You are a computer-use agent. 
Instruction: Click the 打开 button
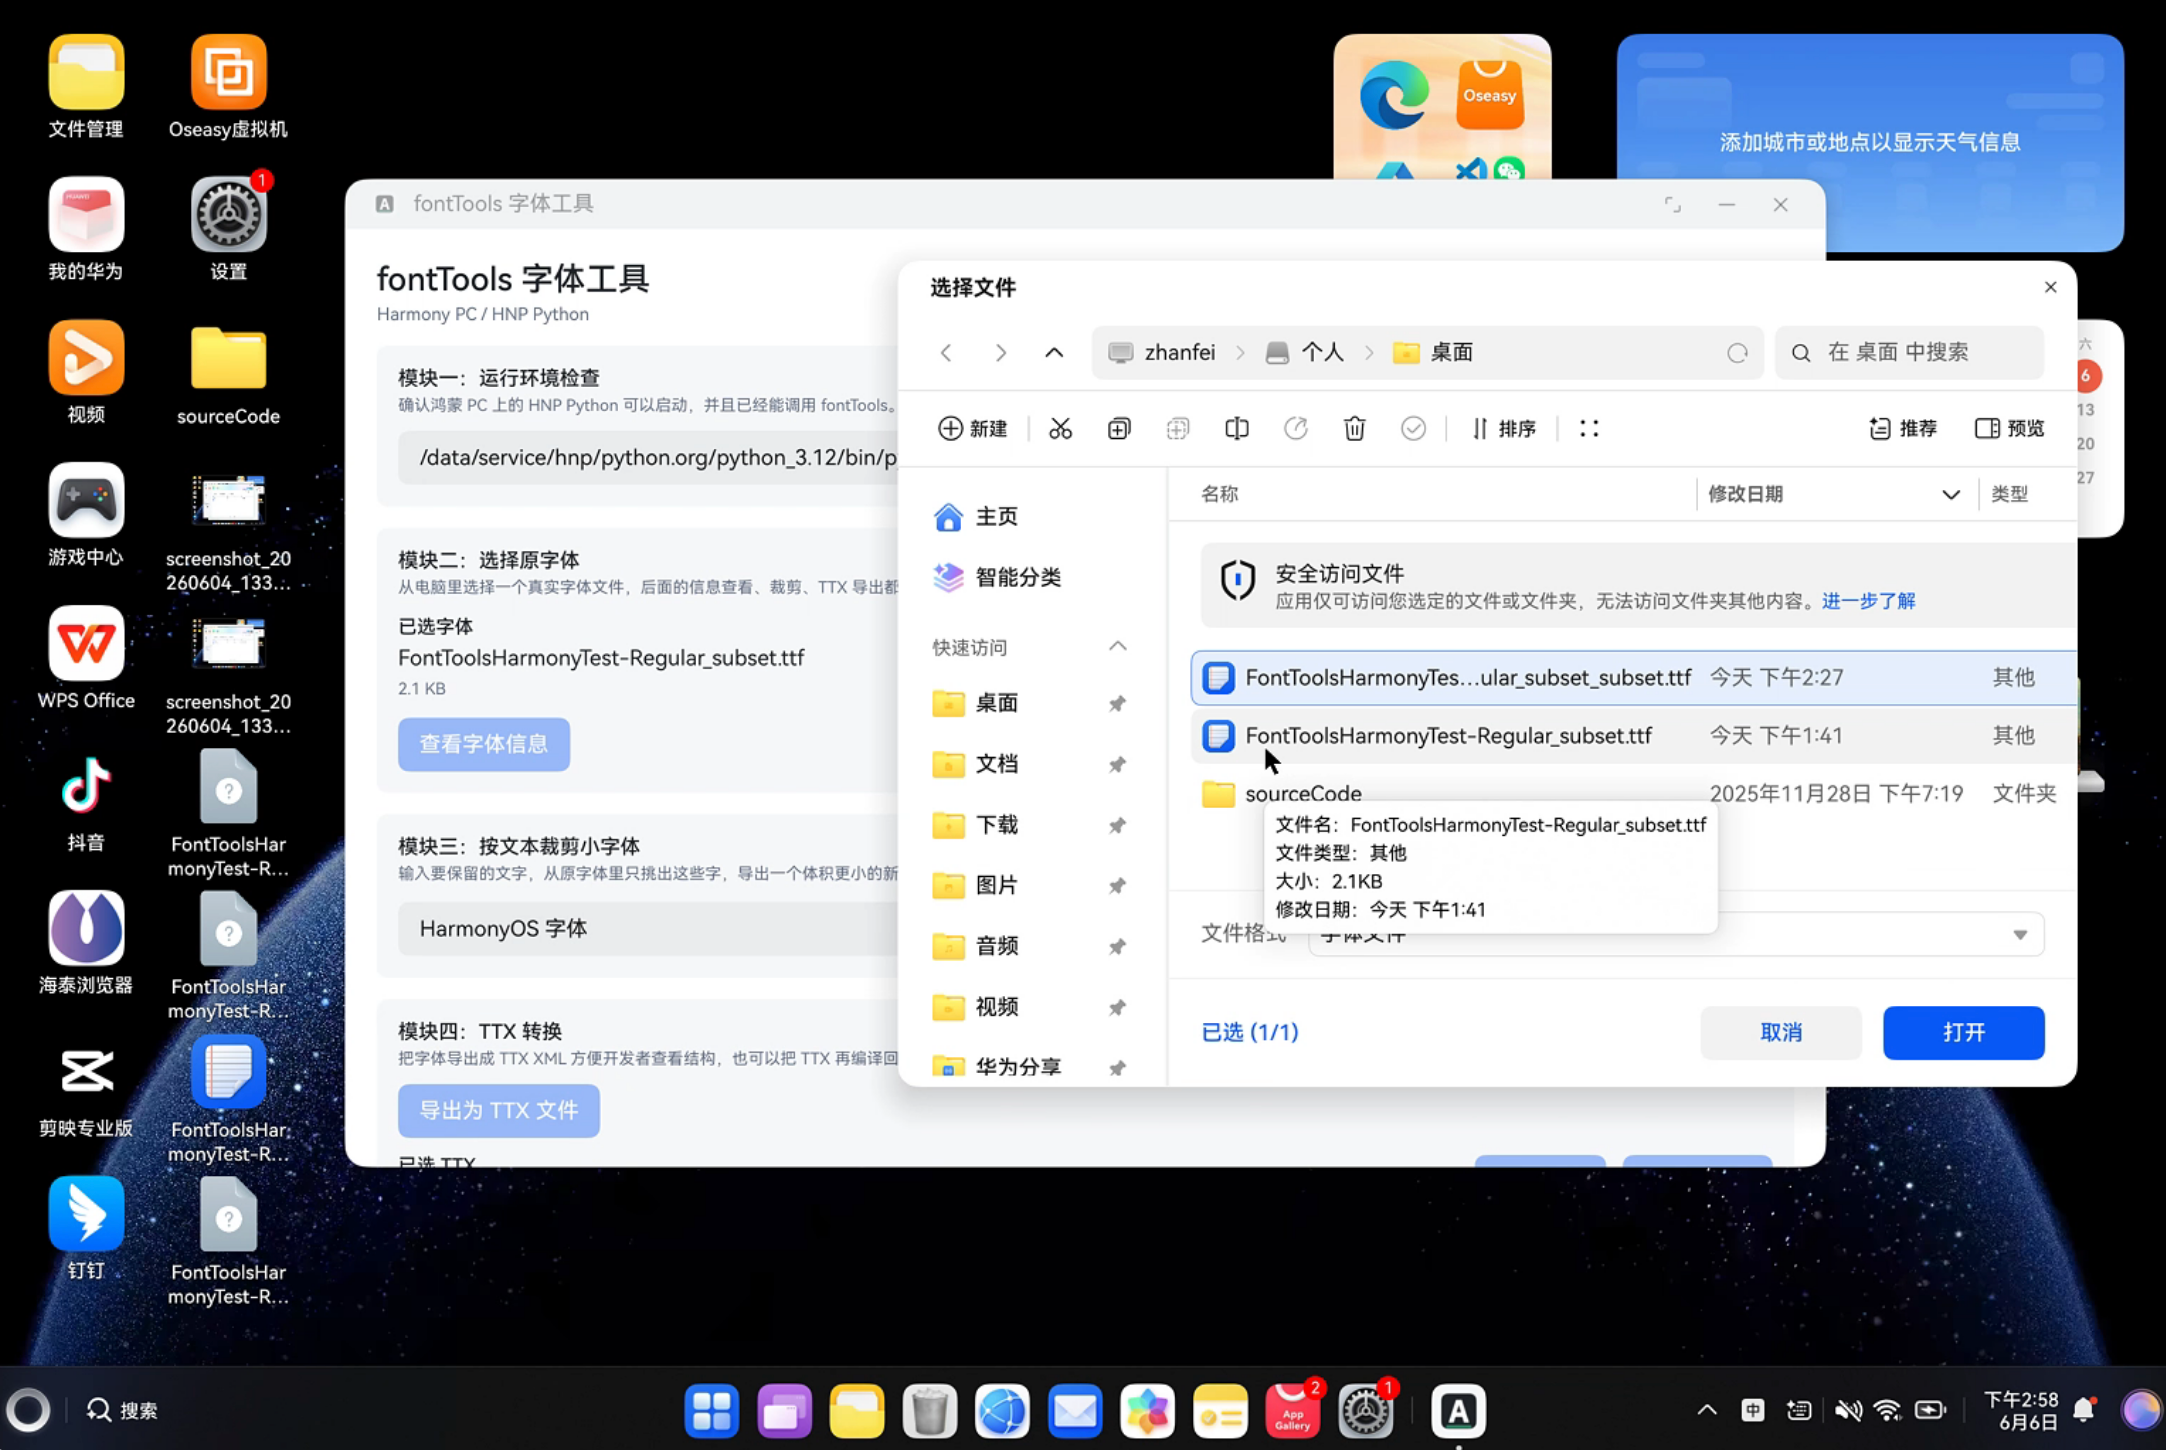[x=1963, y=1033]
